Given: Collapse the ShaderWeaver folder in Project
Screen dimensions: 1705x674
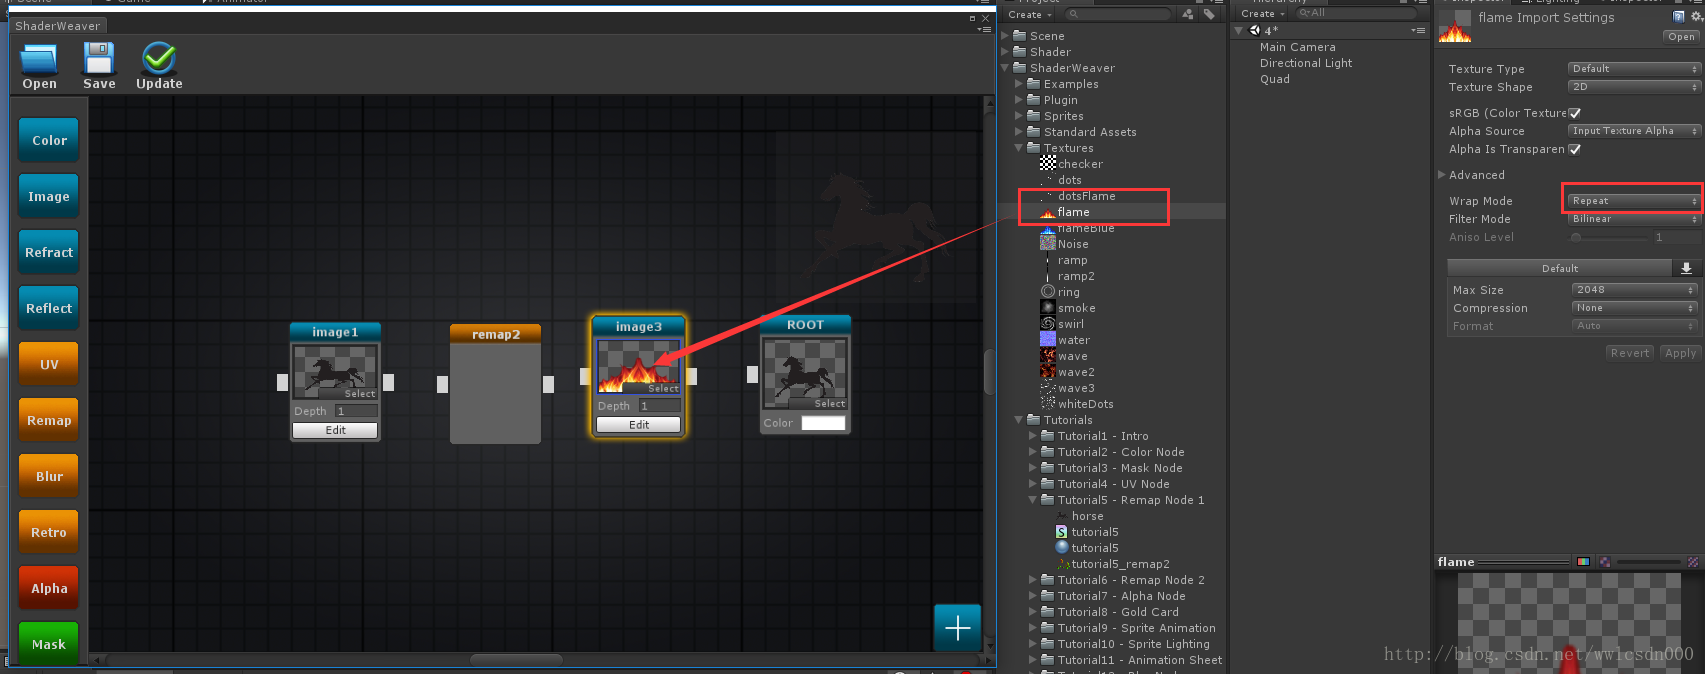Looking at the screenshot, I should [x=1005, y=68].
